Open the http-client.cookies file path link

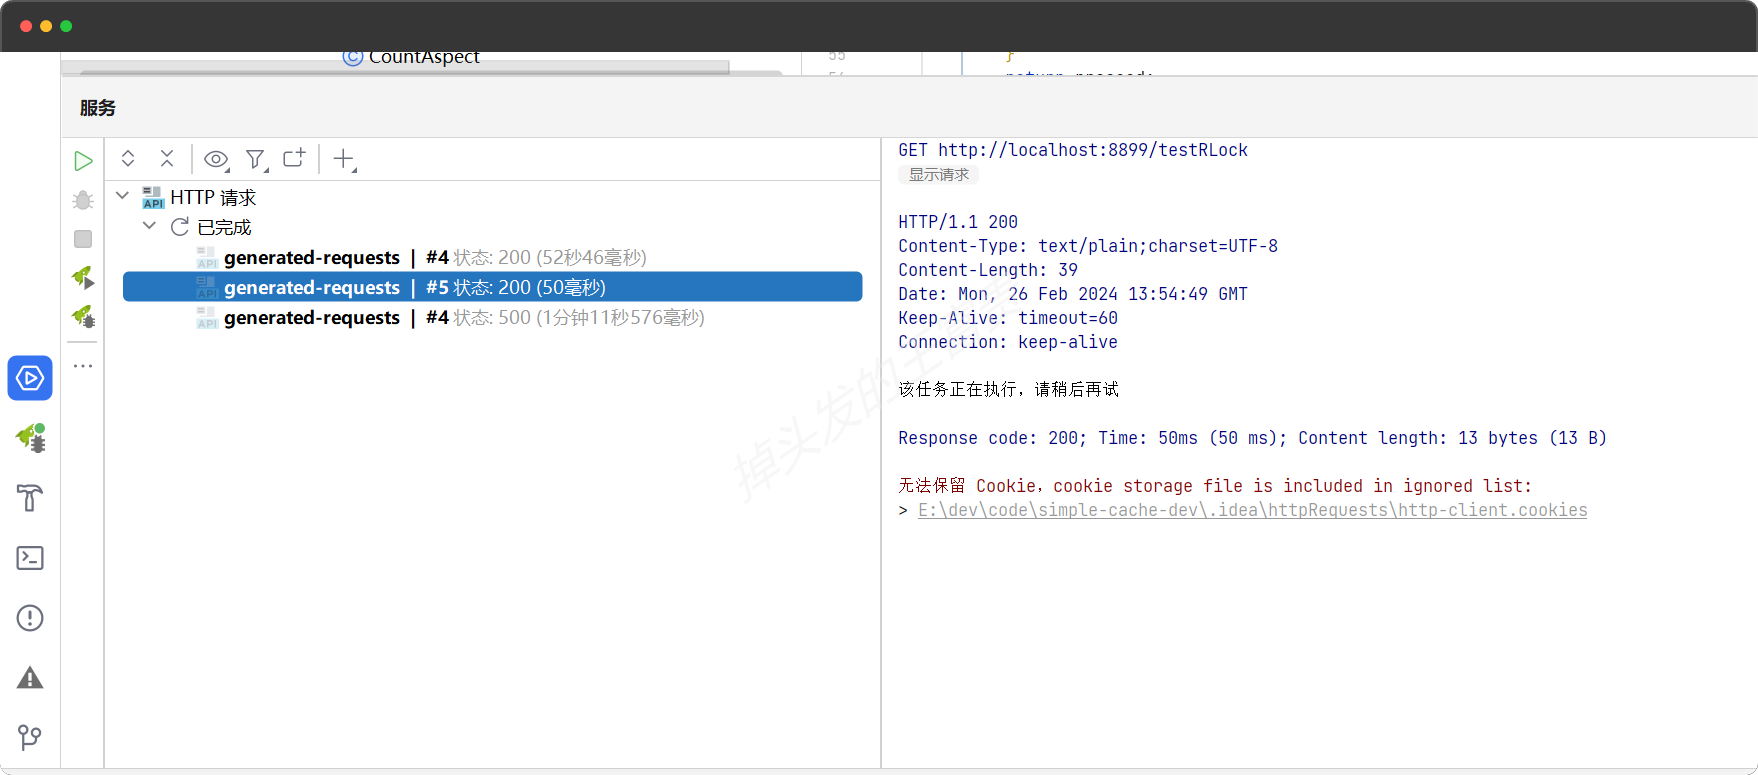pos(1252,510)
